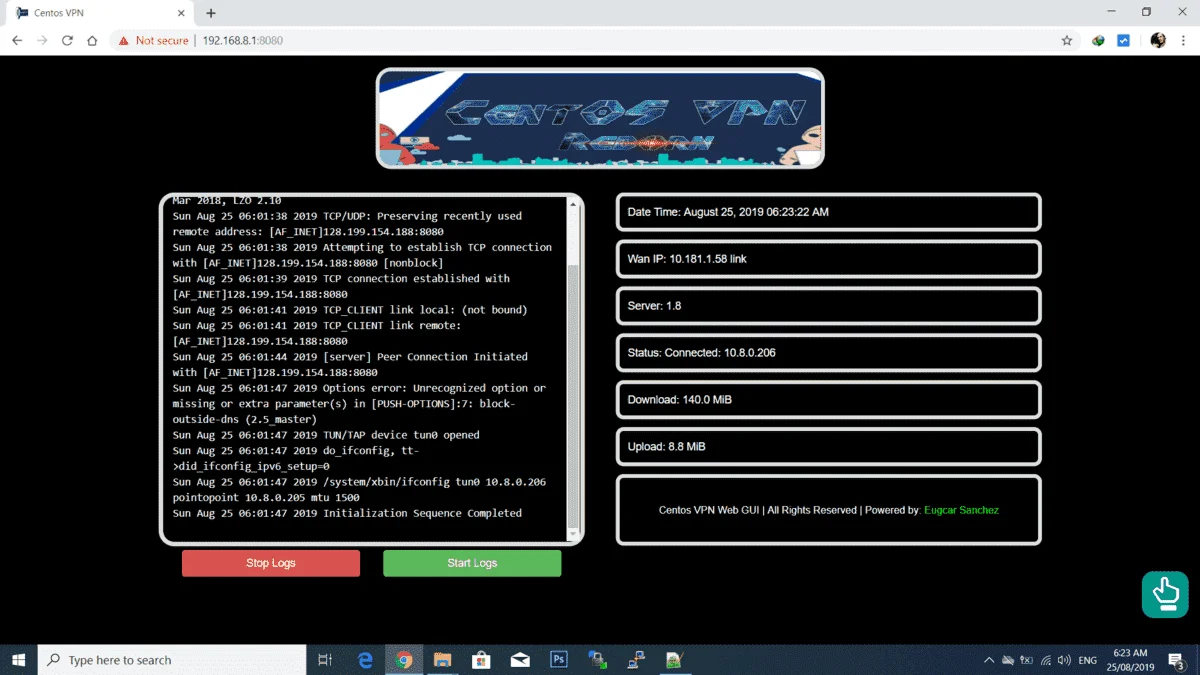Select the Upload: 8.8 MiB text
Viewport: 1200px width, 675px height.
pyautogui.click(x=666, y=447)
